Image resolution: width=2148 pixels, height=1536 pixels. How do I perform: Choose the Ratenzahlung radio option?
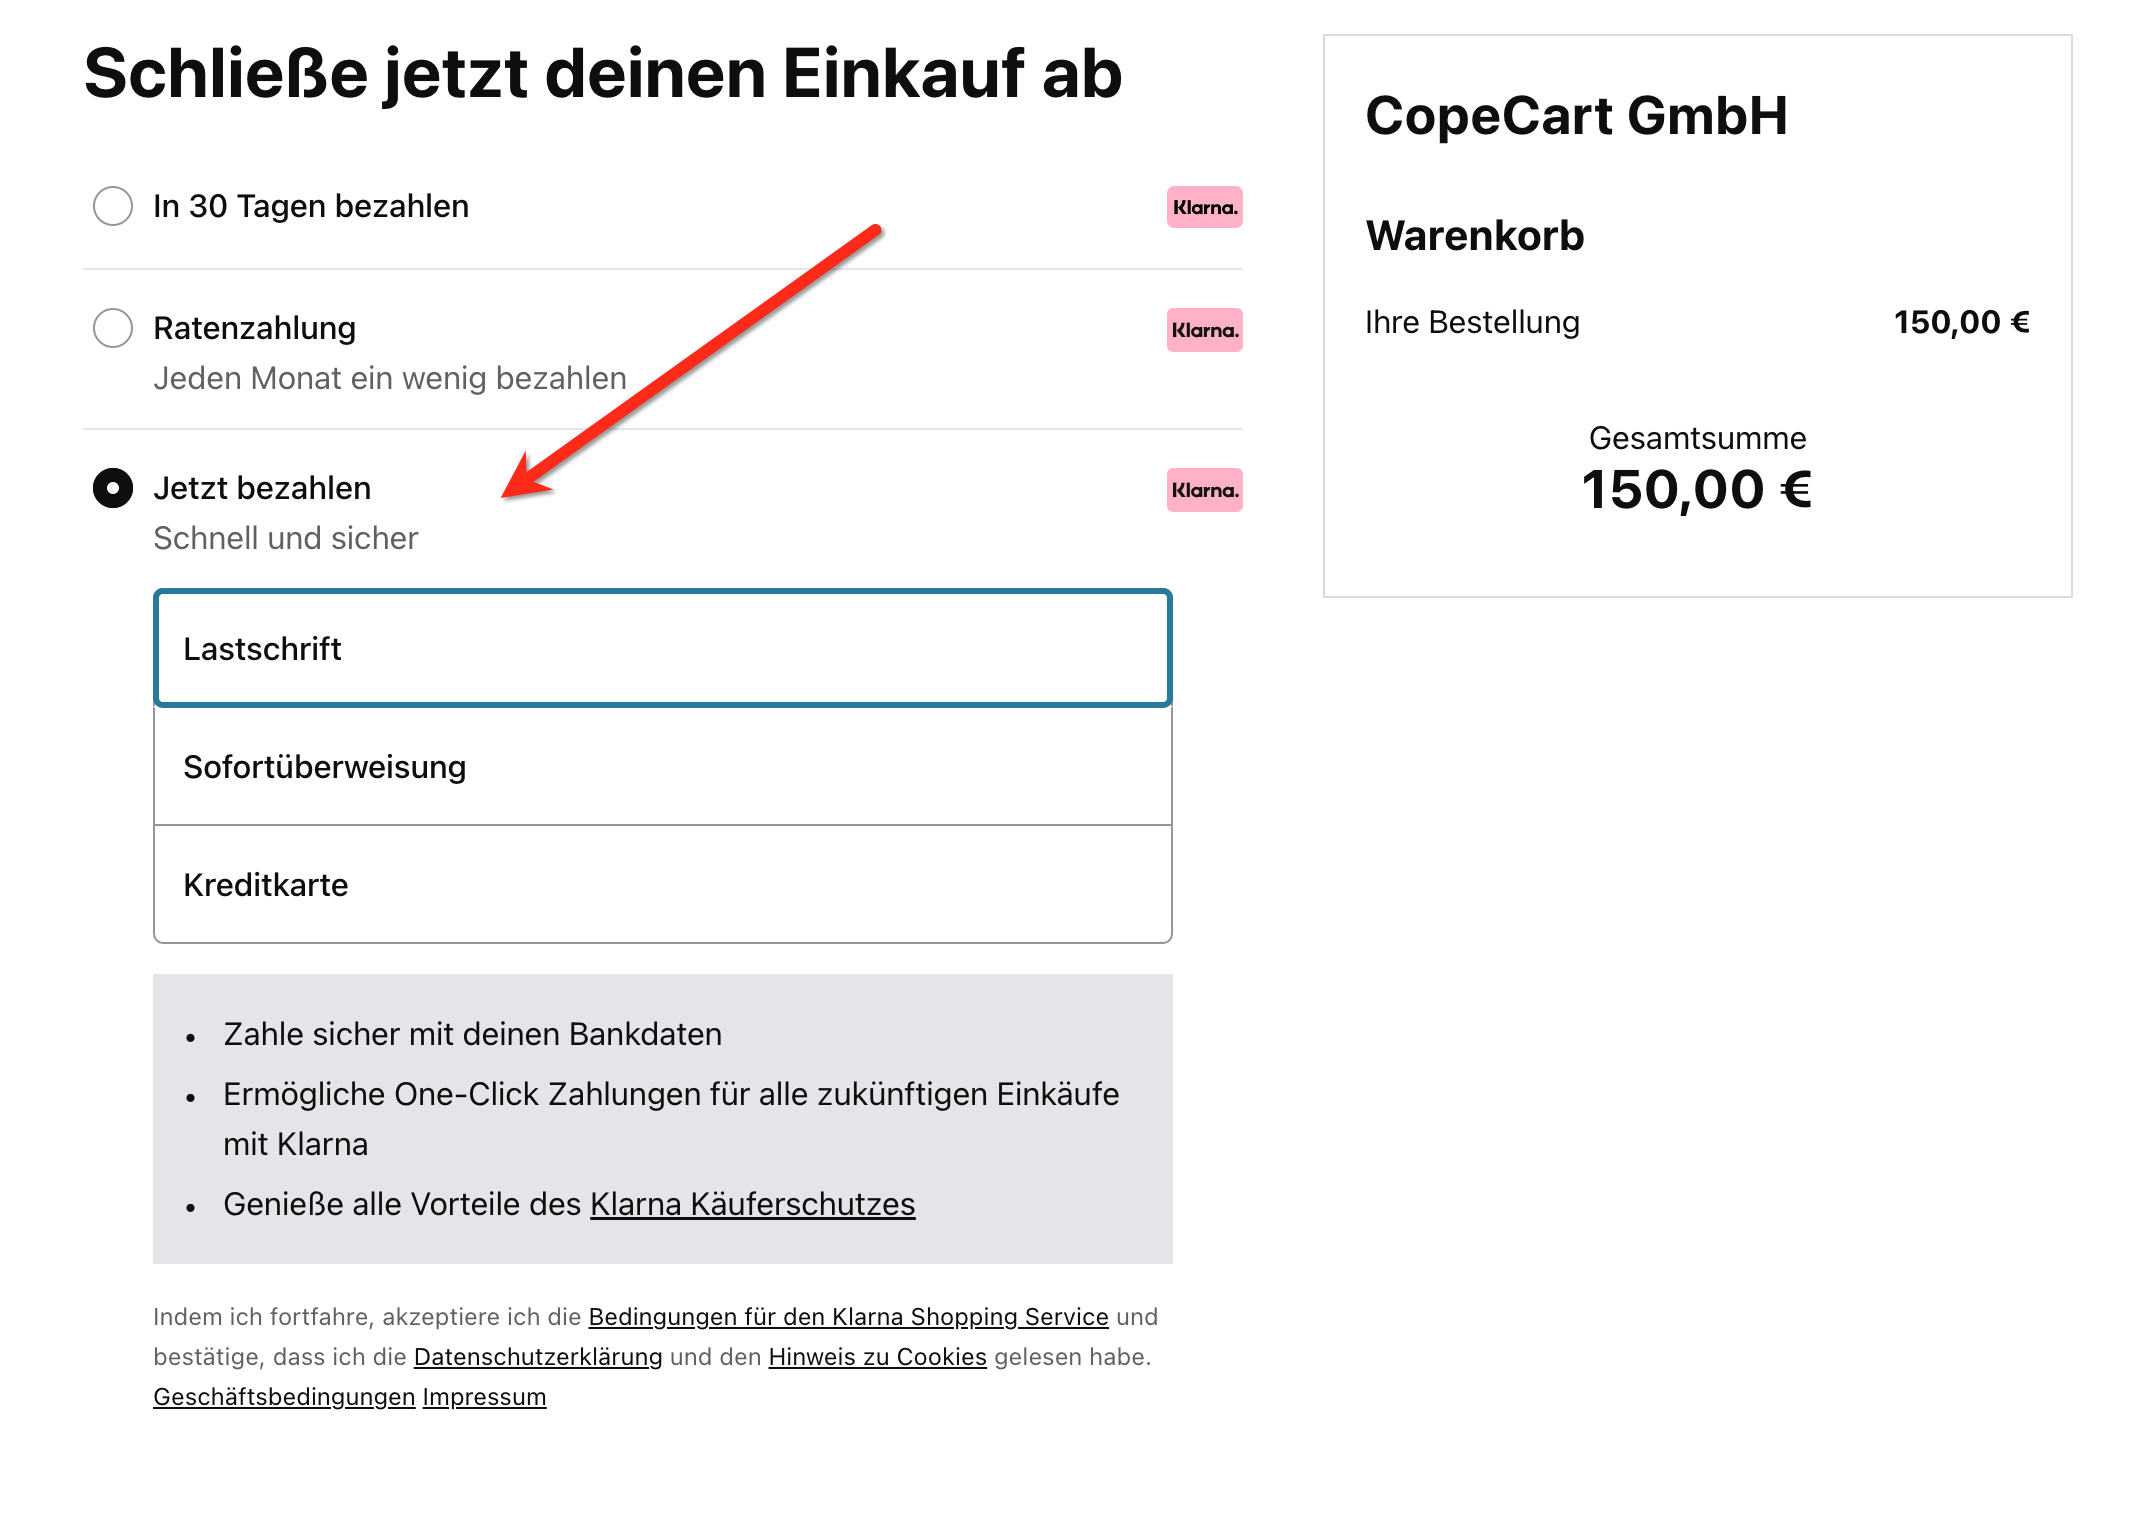click(113, 328)
